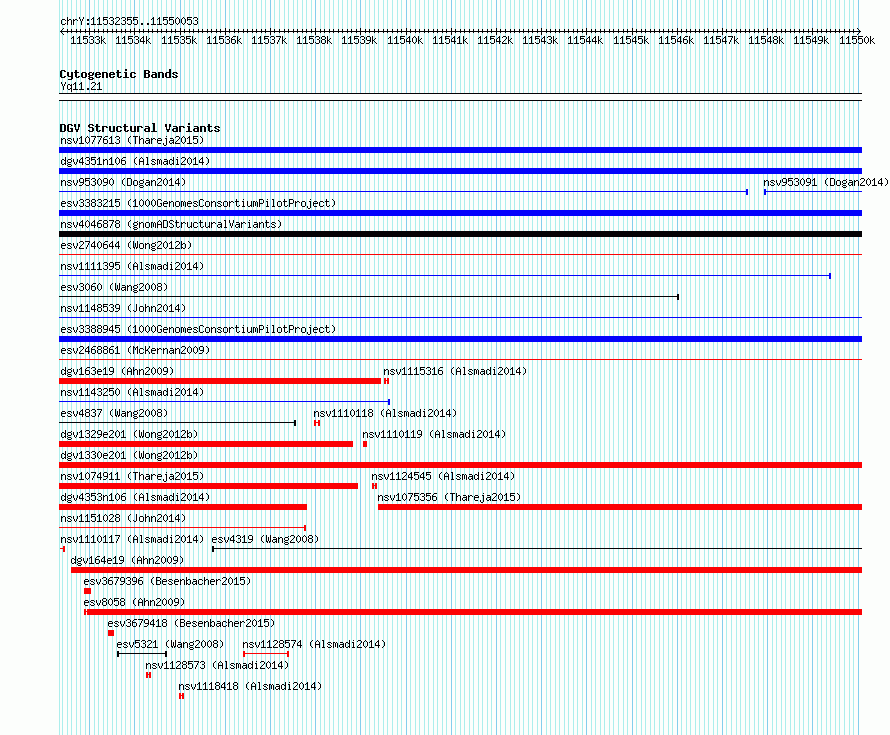The height and width of the screenshot is (735, 890).
Task: Open dgv1330e201 (Wong2012b) label
Action: click(x=129, y=455)
